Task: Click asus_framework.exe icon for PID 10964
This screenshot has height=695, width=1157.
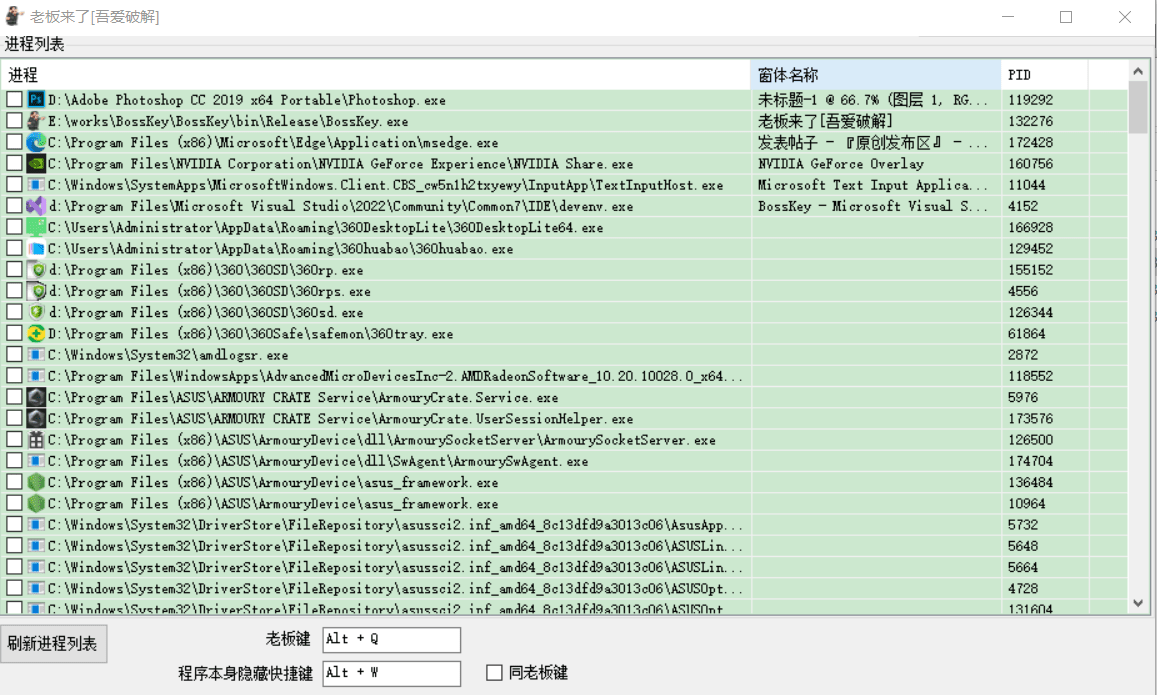Action: pyautogui.click(x=36, y=504)
